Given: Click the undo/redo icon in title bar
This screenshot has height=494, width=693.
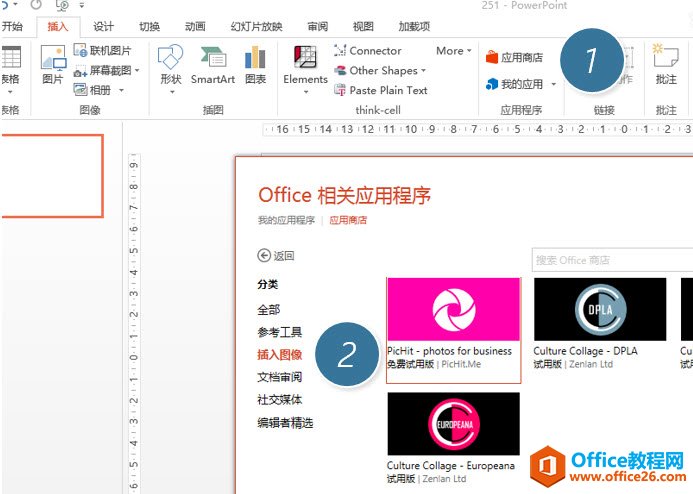Looking at the screenshot, I should click(x=36, y=5).
